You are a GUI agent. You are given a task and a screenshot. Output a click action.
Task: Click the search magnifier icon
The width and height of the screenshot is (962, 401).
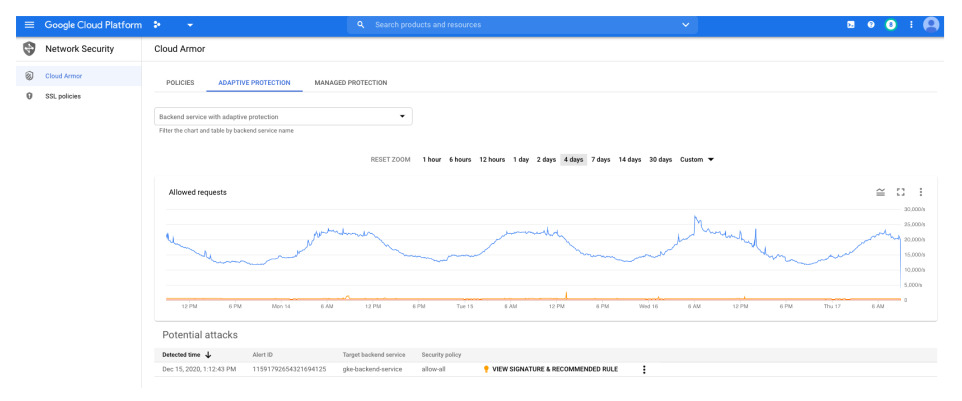click(361, 25)
